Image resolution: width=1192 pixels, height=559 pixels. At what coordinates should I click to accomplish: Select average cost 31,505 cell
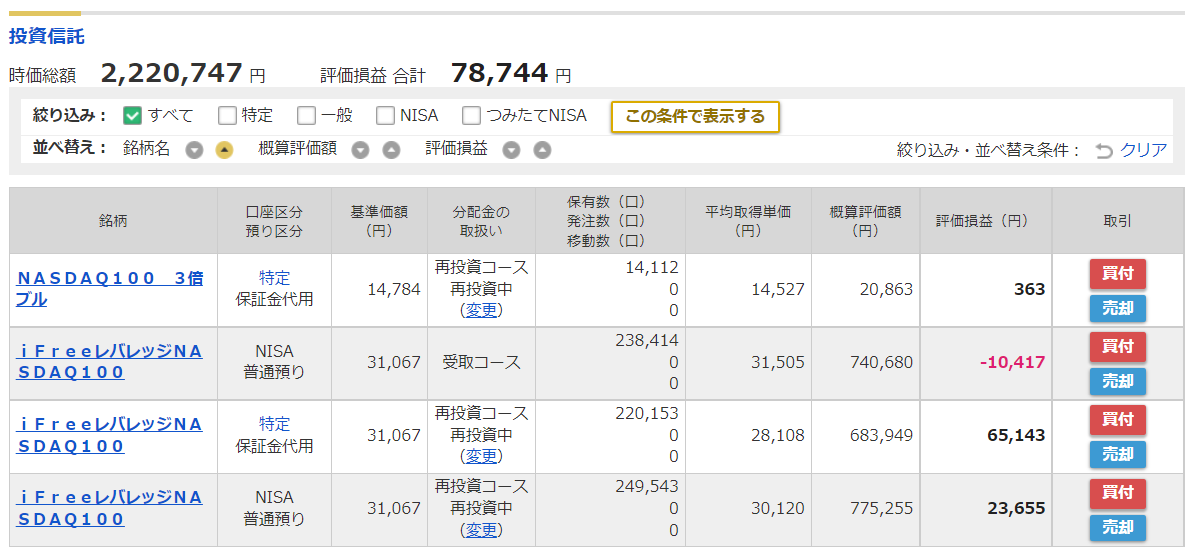[x=778, y=363]
